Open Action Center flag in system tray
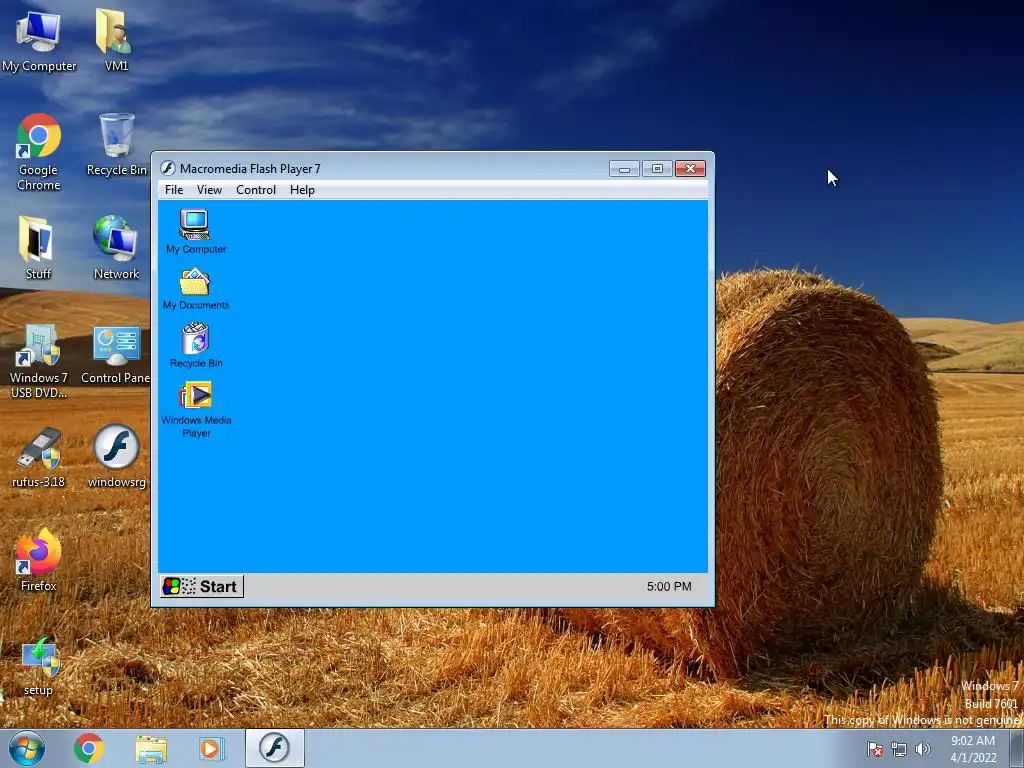Screen dimensions: 1024x768 (874, 749)
